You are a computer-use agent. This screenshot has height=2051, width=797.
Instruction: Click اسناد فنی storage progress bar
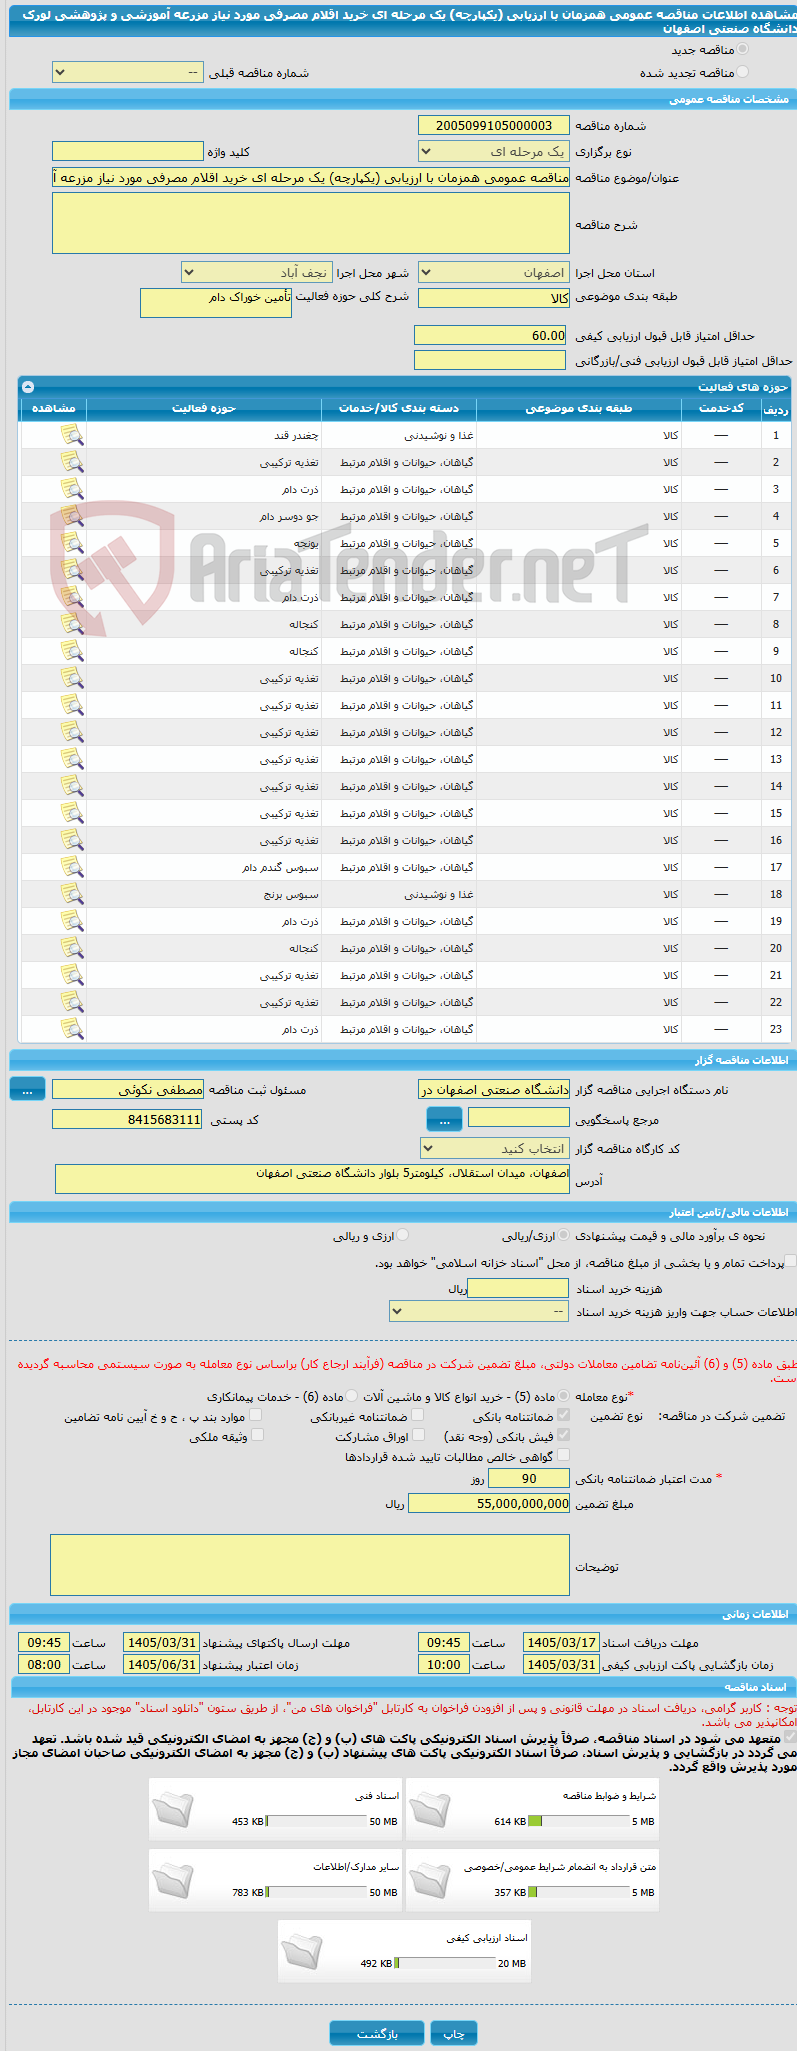(x=317, y=1821)
